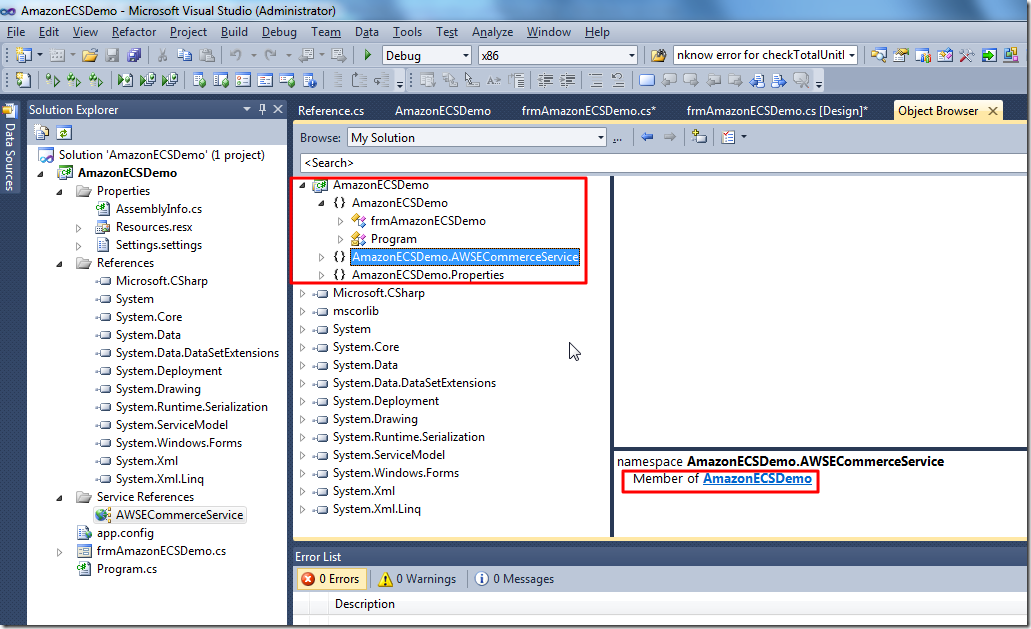Click the Solution Explorer toolbar icon
This screenshot has width=1031, height=629.
pos(878,55)
